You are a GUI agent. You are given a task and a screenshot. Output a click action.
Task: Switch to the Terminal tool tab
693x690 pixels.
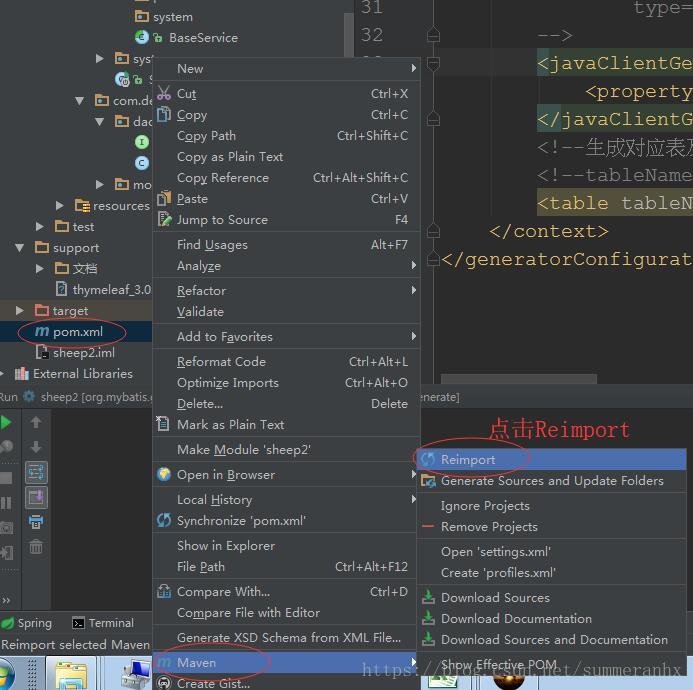pyautogui.click(x=103, y=622)
